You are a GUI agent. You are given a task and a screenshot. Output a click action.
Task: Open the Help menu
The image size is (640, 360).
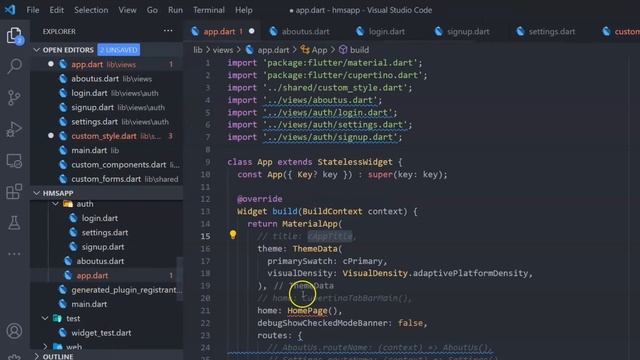click(244, 10)
